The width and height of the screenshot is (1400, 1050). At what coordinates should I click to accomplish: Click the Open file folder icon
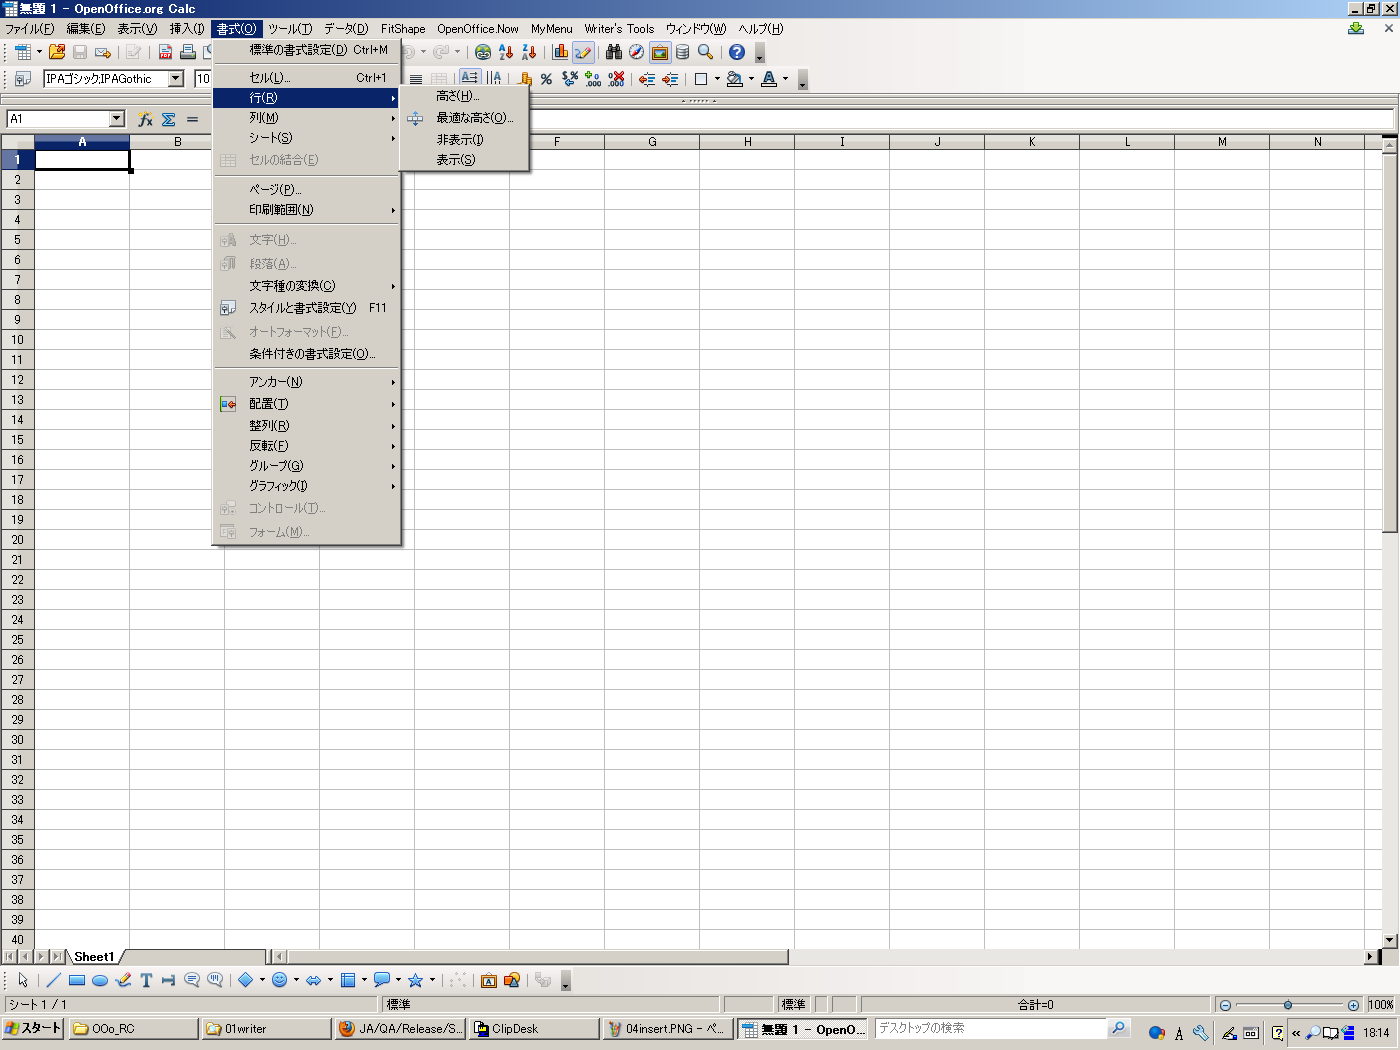[57, 52]
